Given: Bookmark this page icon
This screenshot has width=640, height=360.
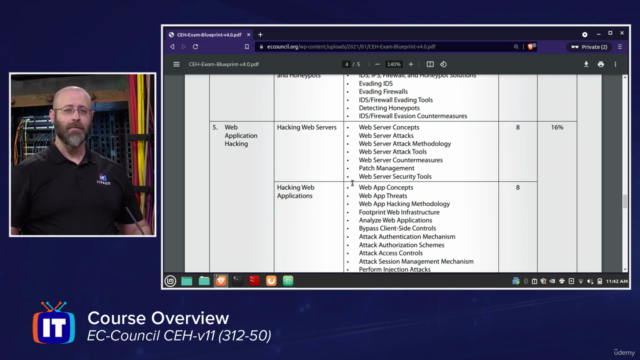Looking at the screenshot, I should 247,47.
